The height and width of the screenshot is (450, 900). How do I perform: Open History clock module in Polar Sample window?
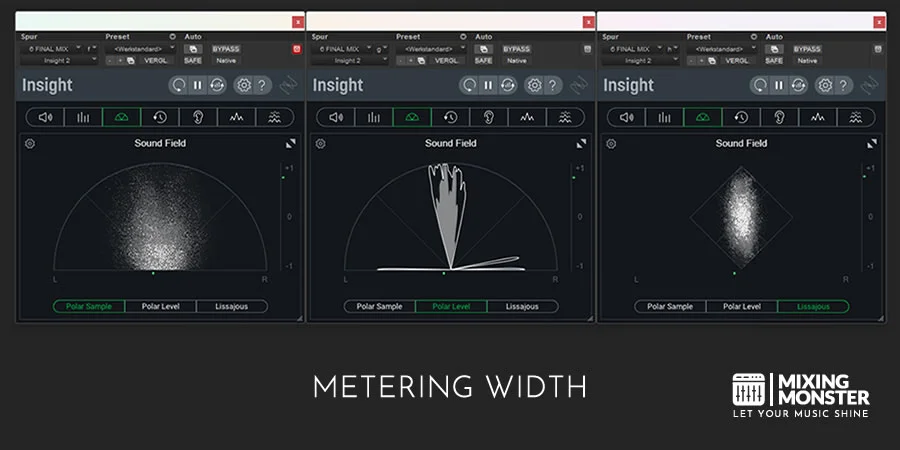(x=160, y=117)
